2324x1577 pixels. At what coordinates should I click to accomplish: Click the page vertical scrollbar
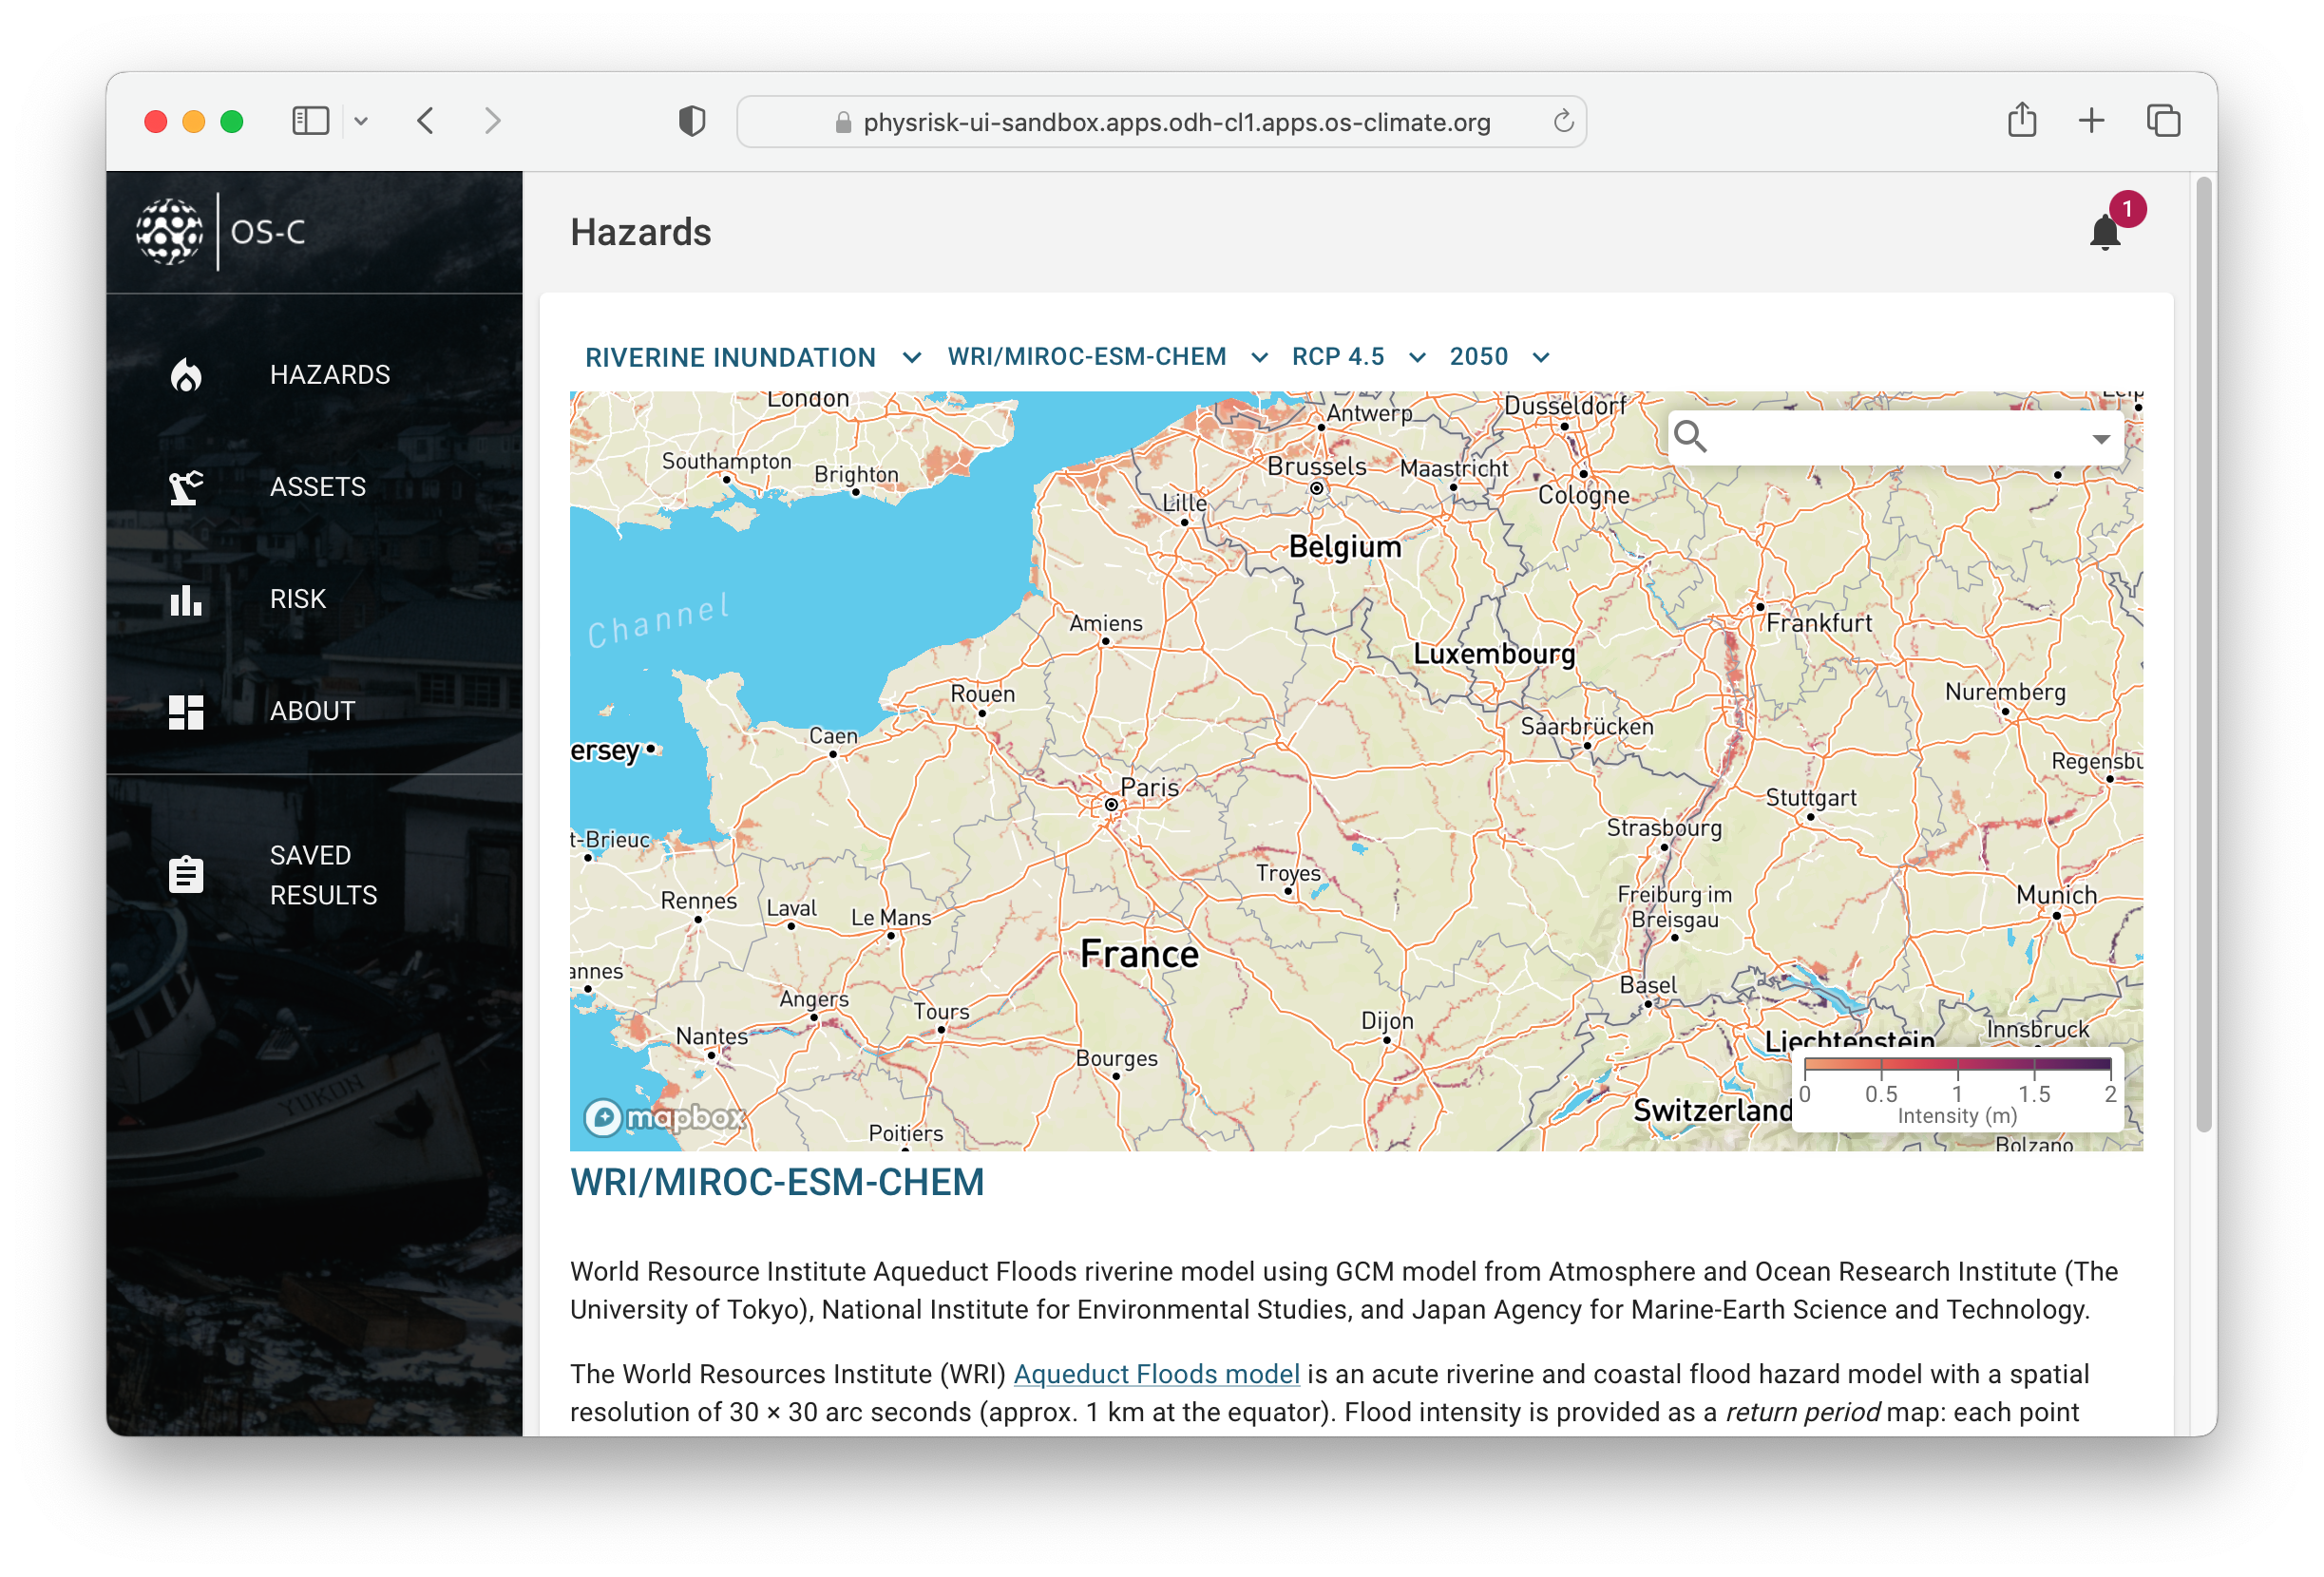(x=2204, y=655)
